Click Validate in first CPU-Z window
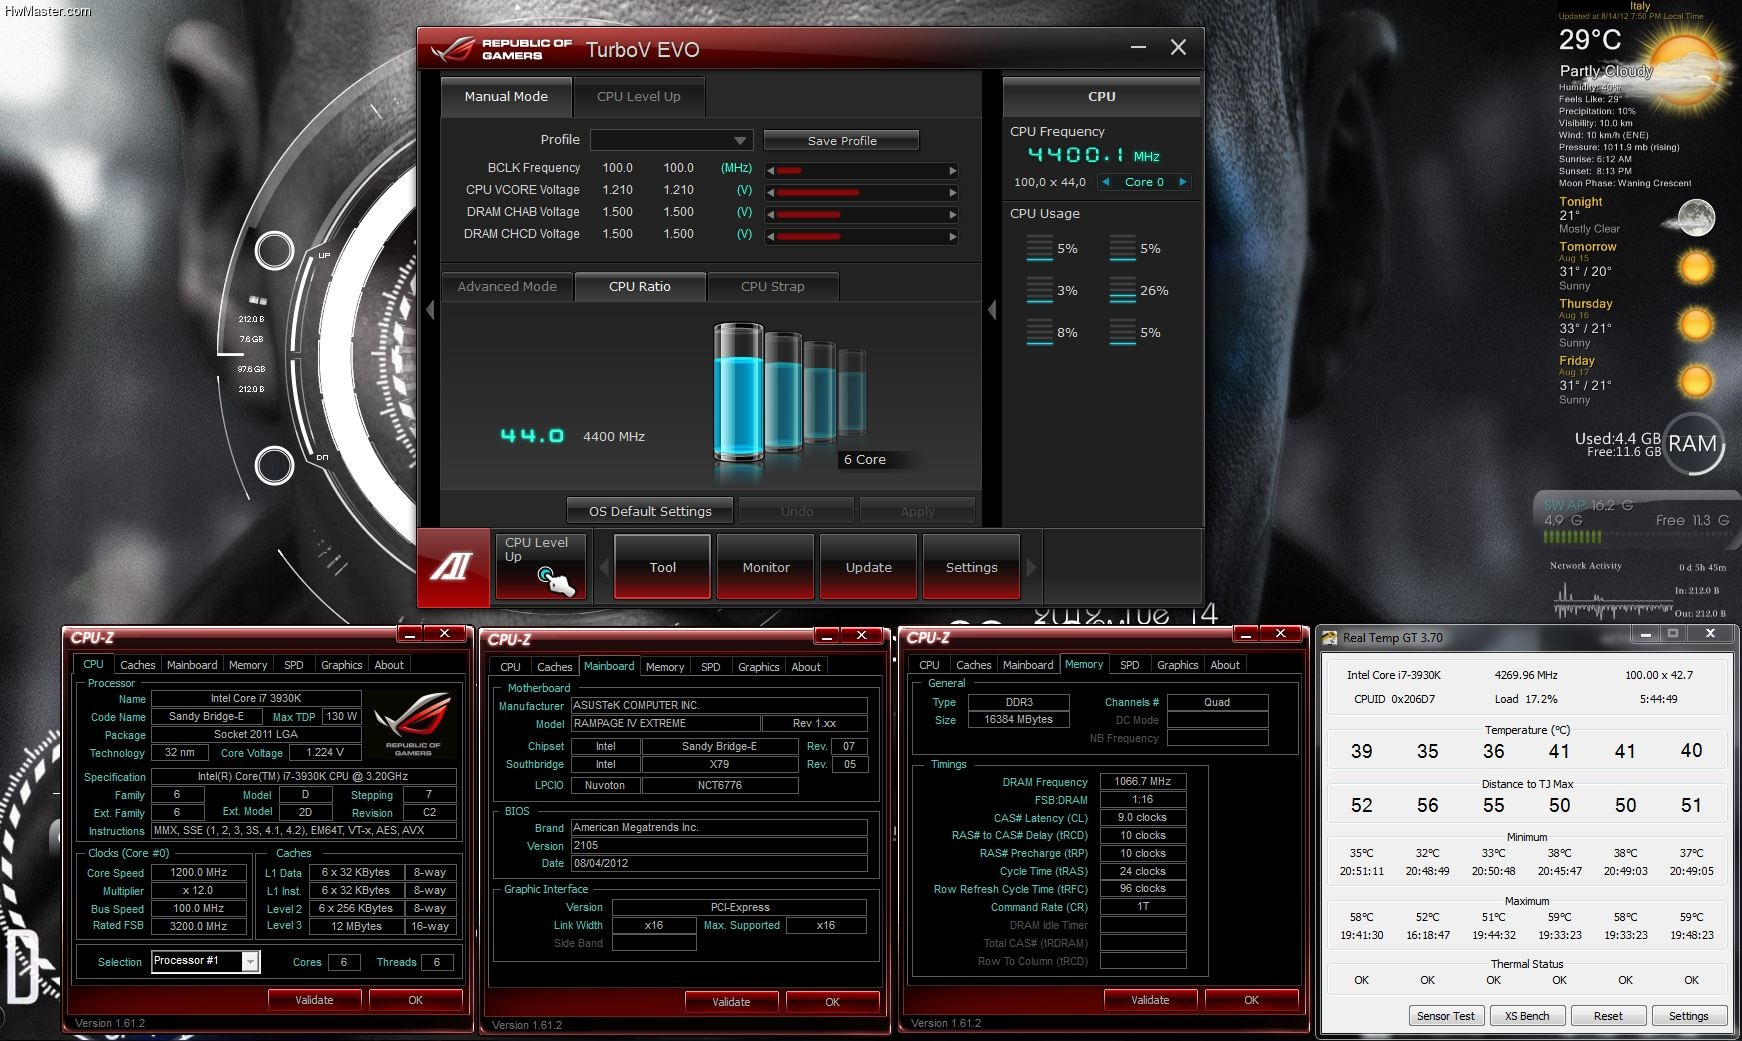This screenshot has width=1742, height=1041. pos(314,1000)
